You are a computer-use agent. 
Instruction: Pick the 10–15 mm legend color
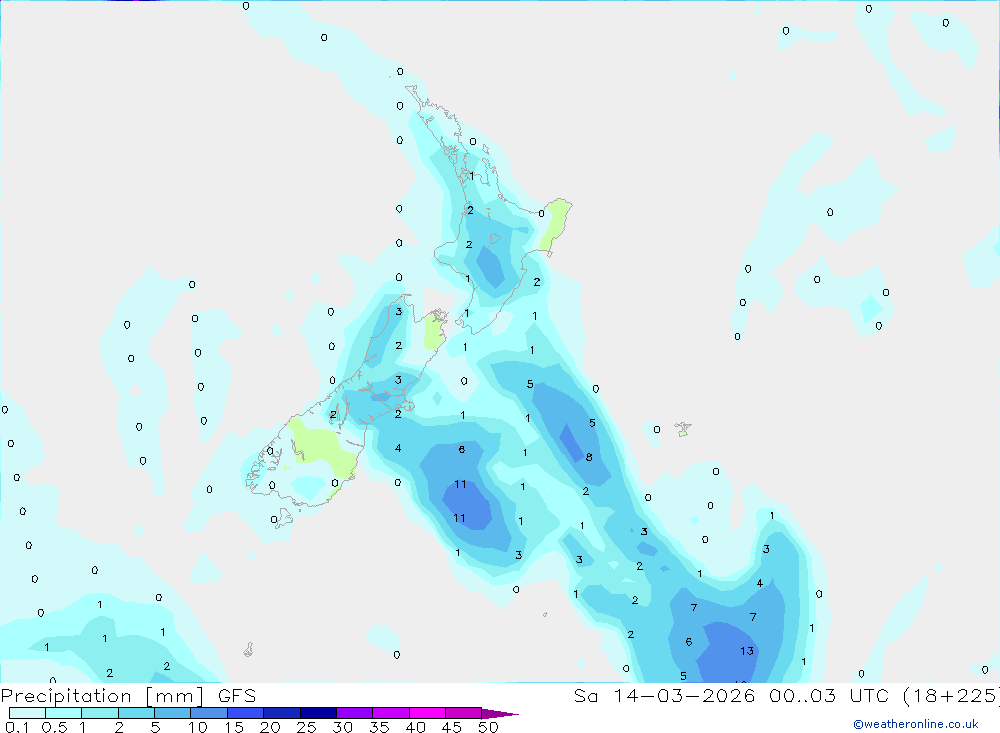click(x=209, y=713)
